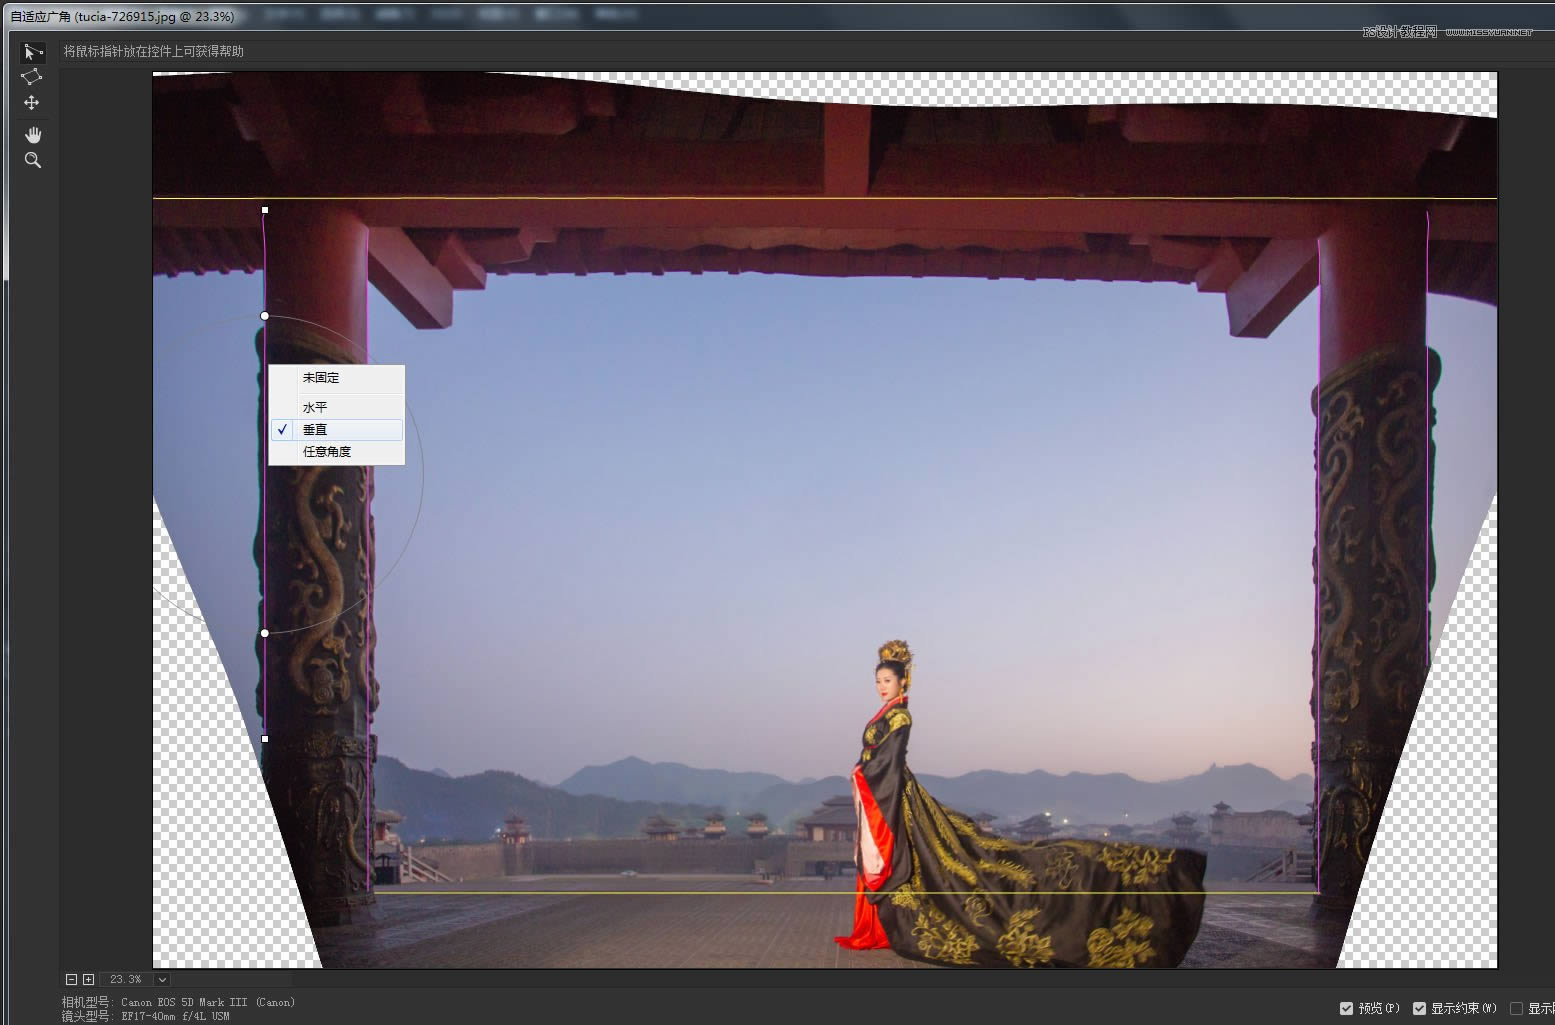Click the zoom in plus icon
Image resolution: width=1555 pixels, height=1025 pixels.
point(88,980)
